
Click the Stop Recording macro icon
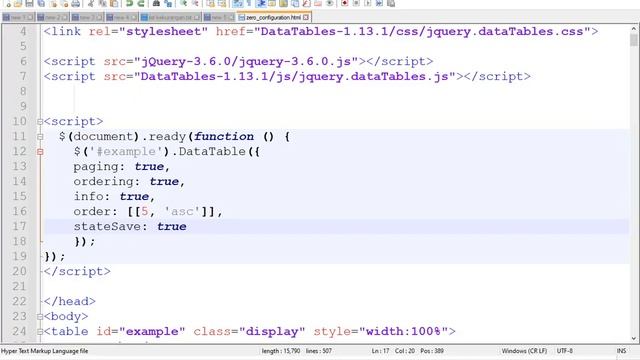tap(356, 4)
